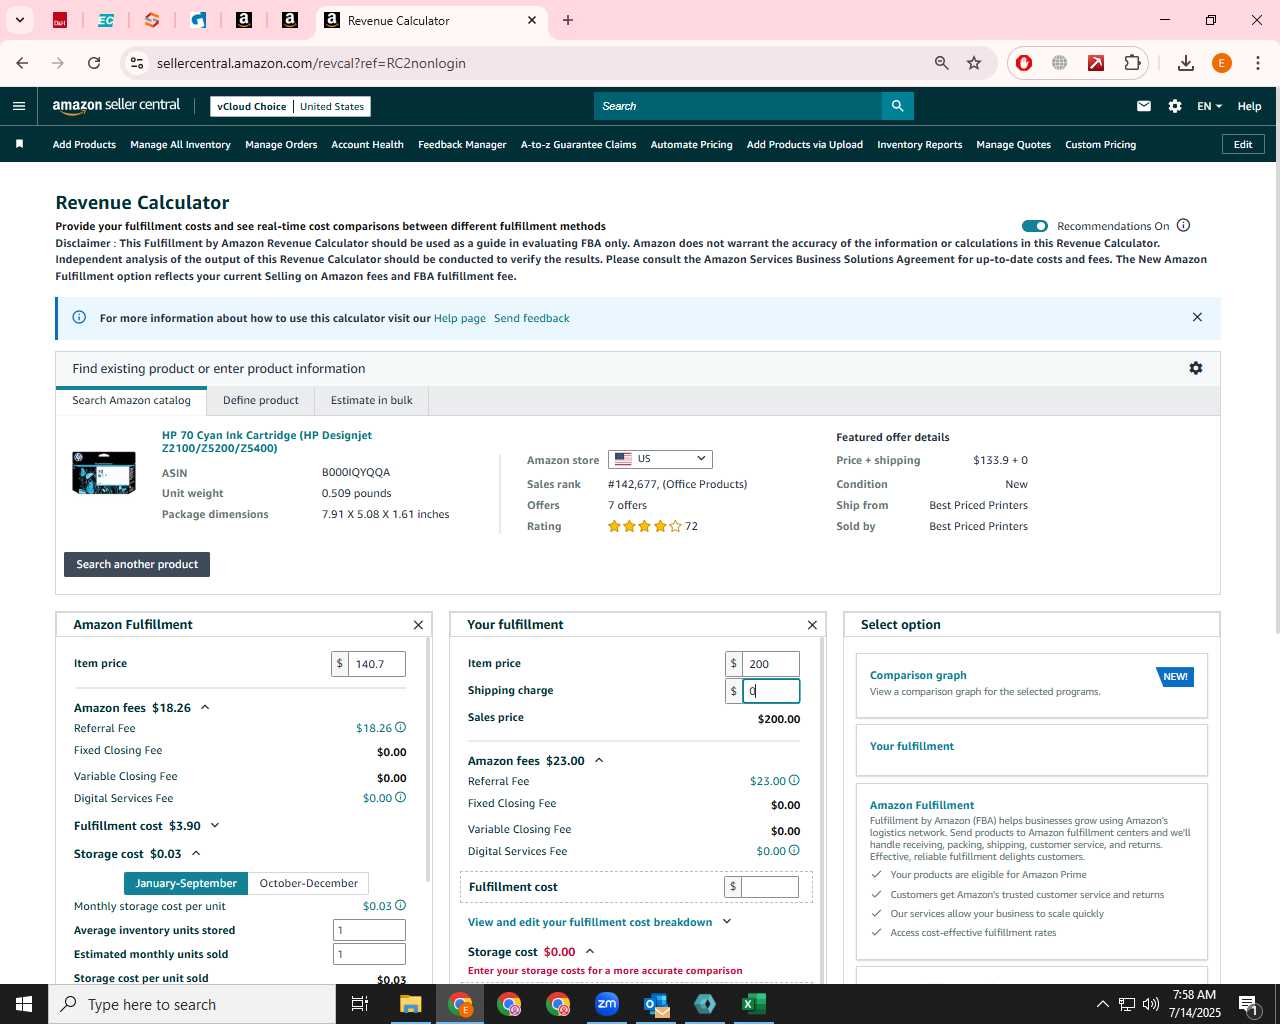This screenshot has width=1280, height=1024.
Task: Open Automate Pricing menu item
Action: click(x=691, y=144)
